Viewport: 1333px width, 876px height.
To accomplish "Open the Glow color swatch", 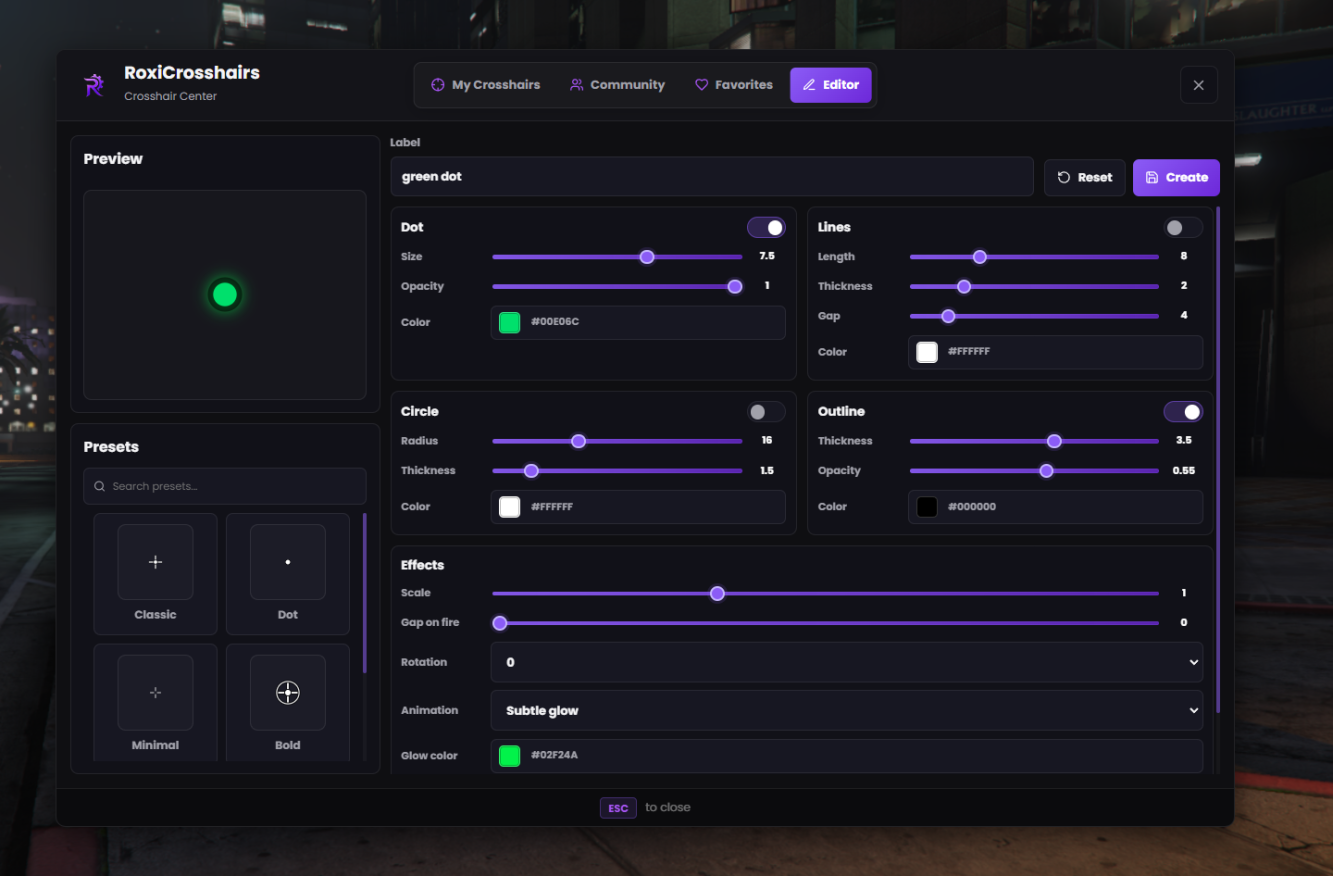I will [510, 756].
